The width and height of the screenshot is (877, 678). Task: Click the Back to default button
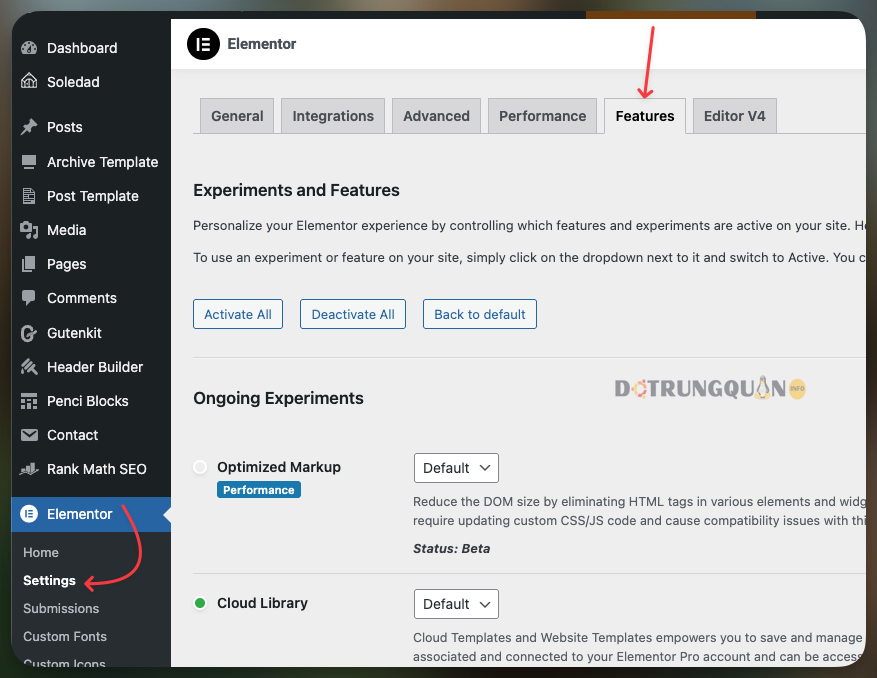[480, 314]
